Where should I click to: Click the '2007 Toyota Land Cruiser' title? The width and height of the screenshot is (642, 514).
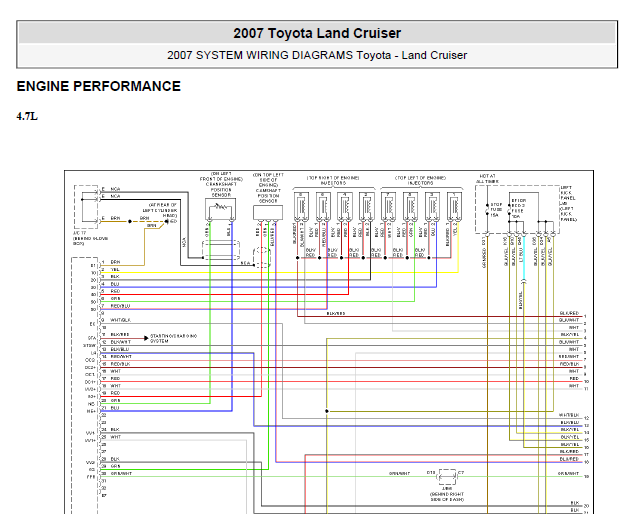(317, 33)
